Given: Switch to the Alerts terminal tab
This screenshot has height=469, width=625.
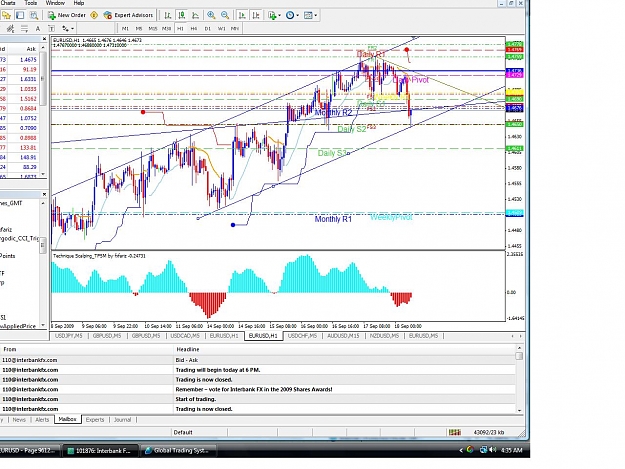Looking at the screenshot, I should (42, 420).
